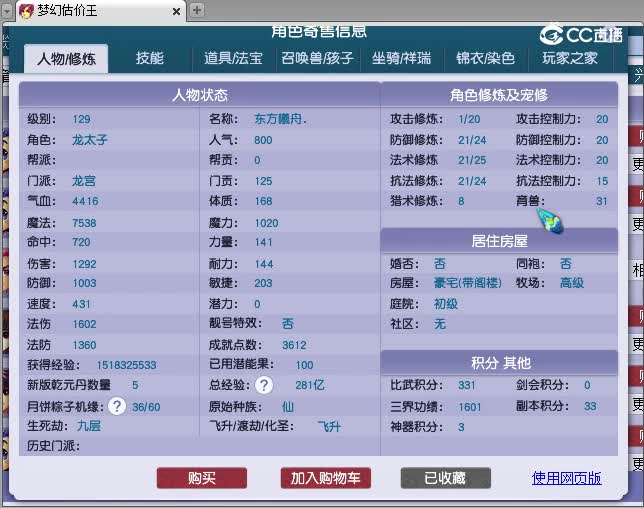Click the 魔力 value 1020
This screenshot has width=644, height=508.
(267, 223)
